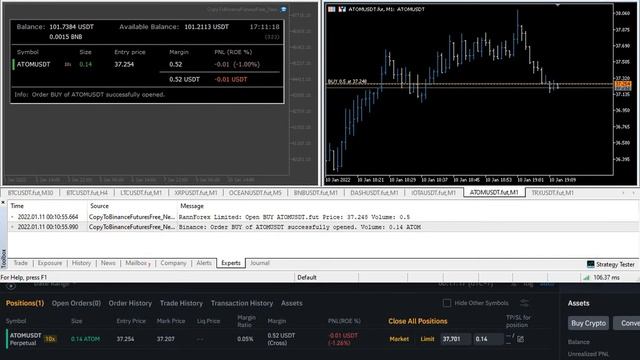This screenshot has width=640, height=360.
Task: Open the Open Orders(0) tab in Binance
Action: pyautogui.click(x=76, y=303)
